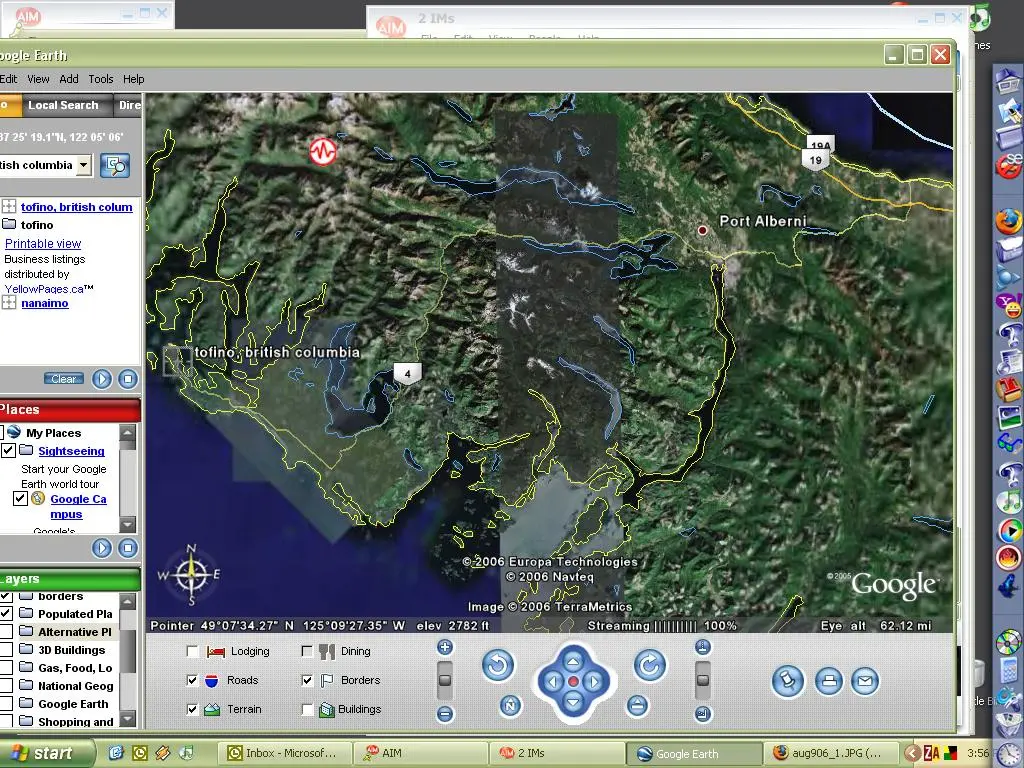Click the Port Alberni city marker

pos(702,230)
